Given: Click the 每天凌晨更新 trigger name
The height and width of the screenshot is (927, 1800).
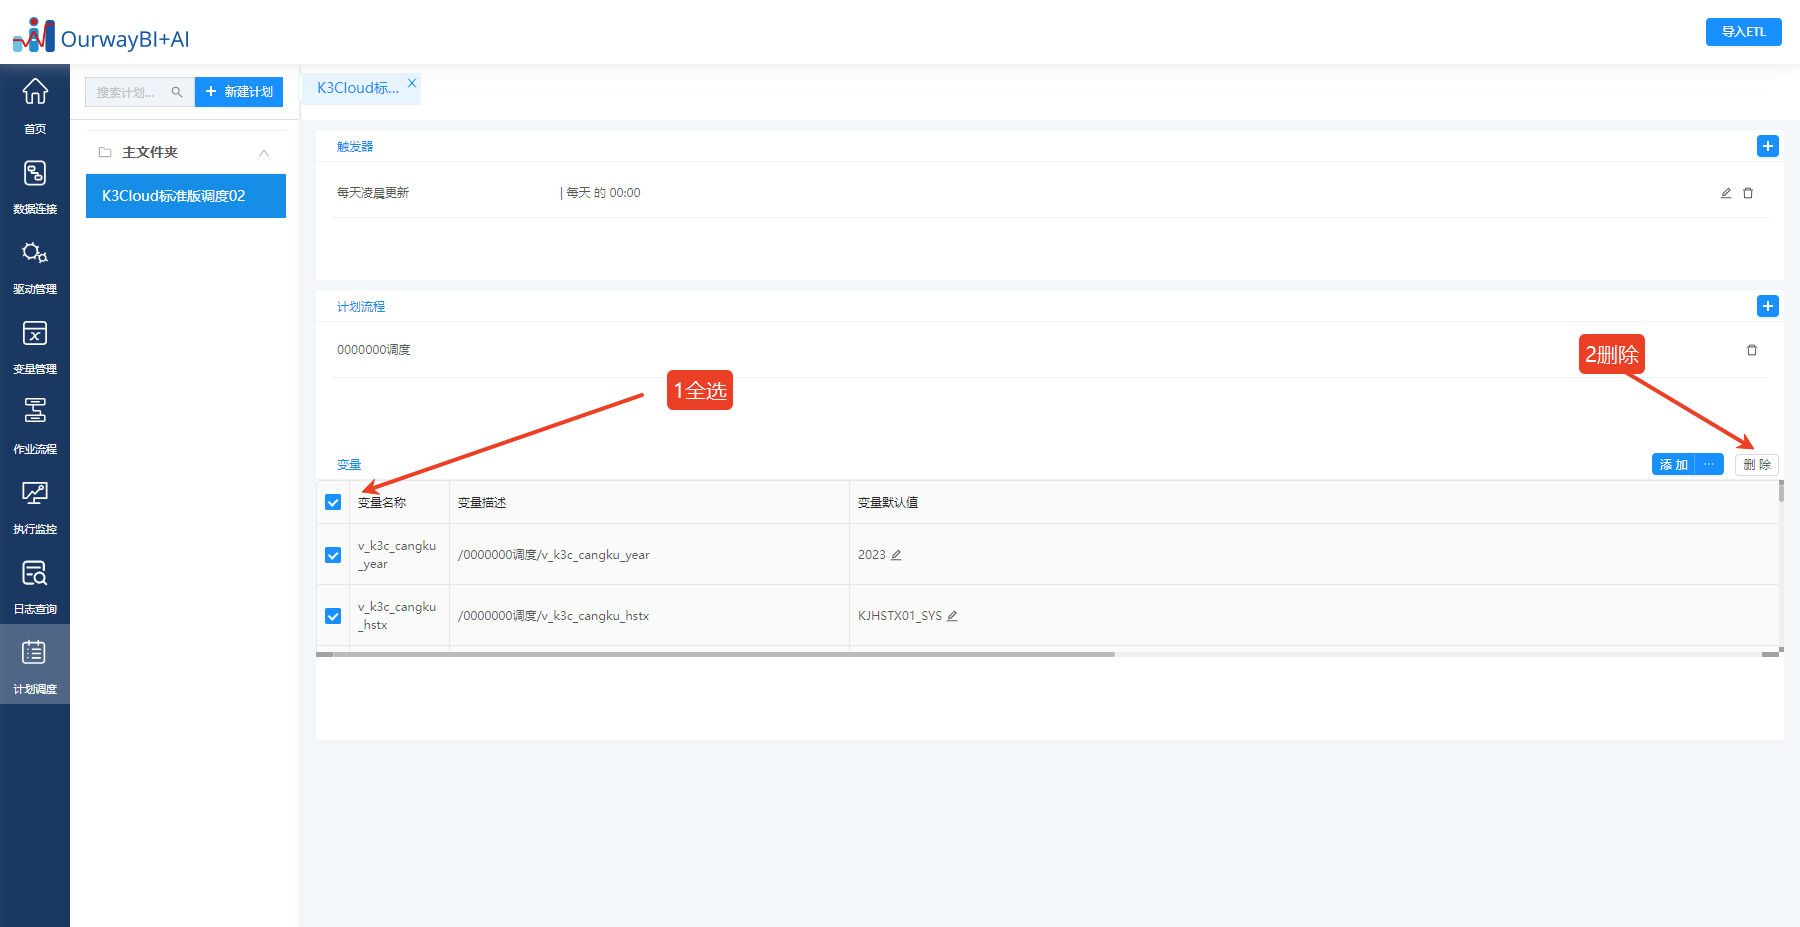Looking at the screenshot, I should [x=373, y=193].
